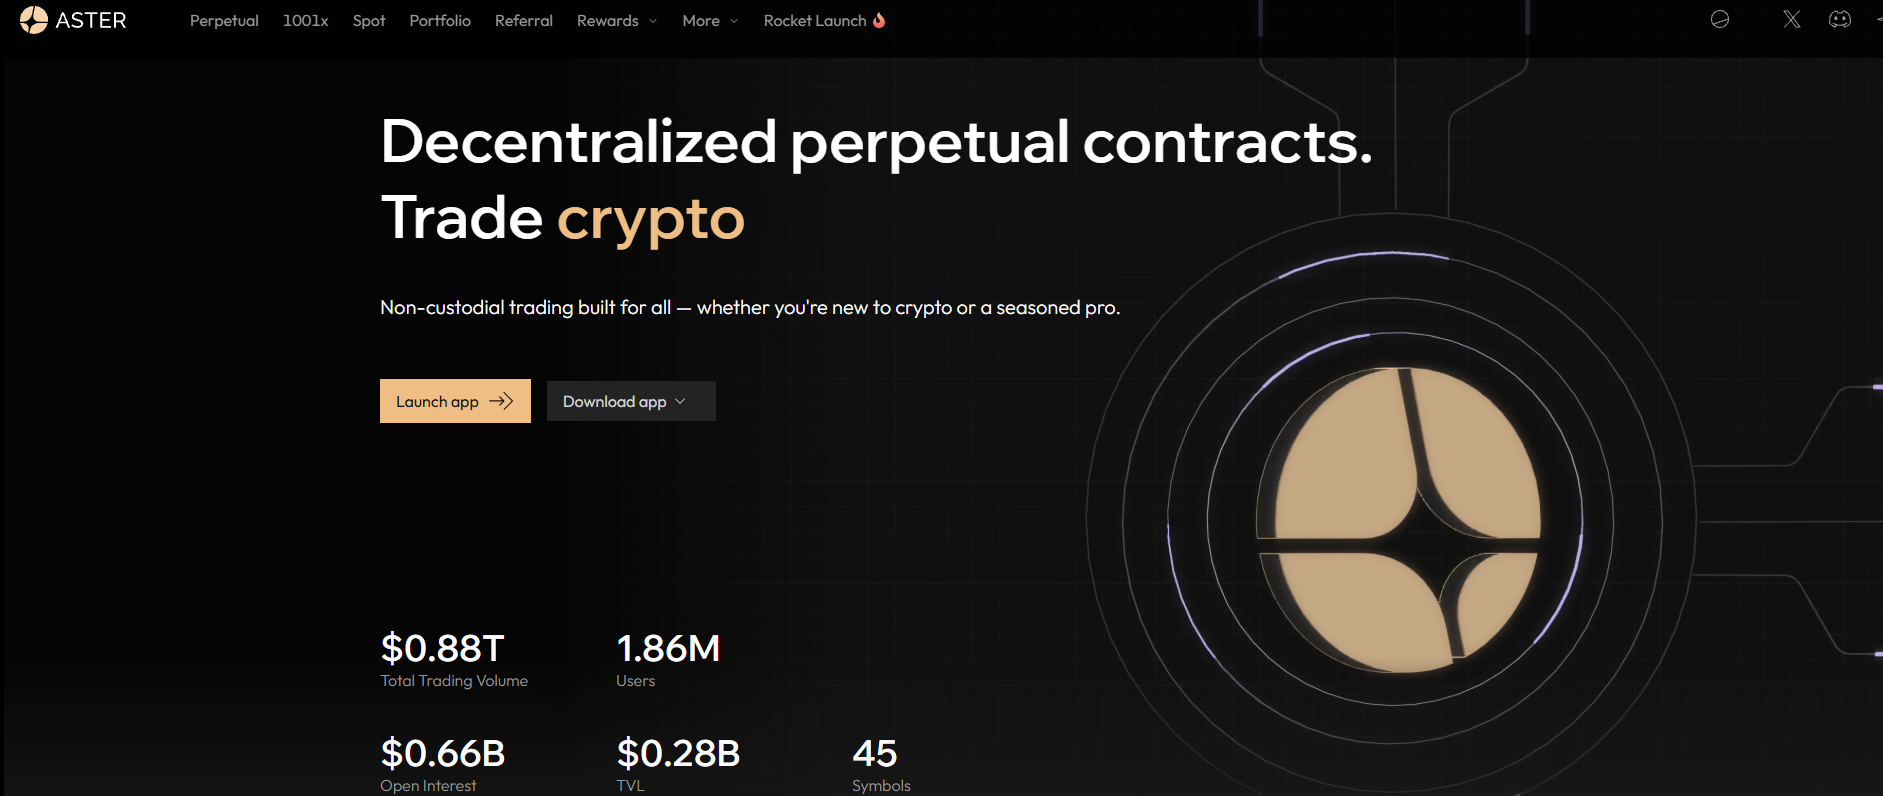Go to the Perpetual trading page
Screen dimensions: 1883x796
(x=224, y=21)
